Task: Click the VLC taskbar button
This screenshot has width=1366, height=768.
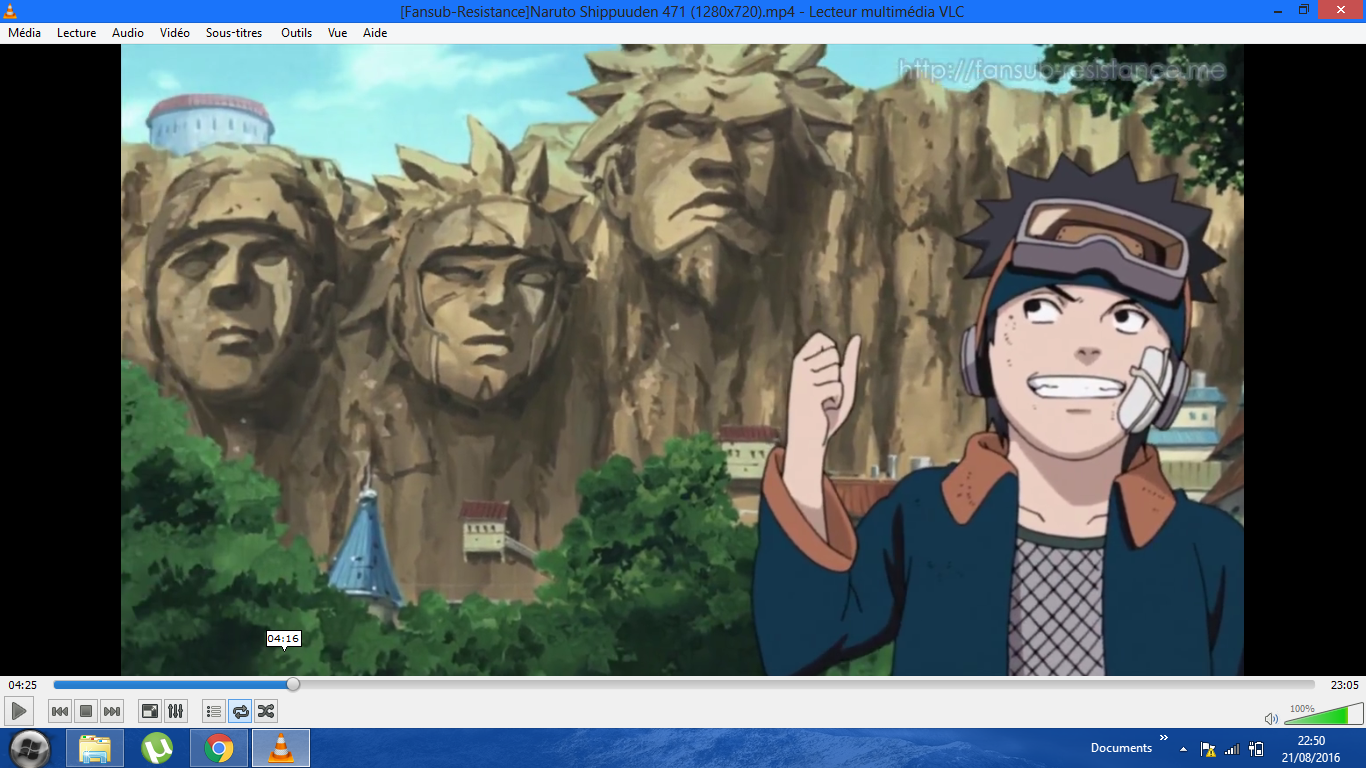Action: point(281,748)
